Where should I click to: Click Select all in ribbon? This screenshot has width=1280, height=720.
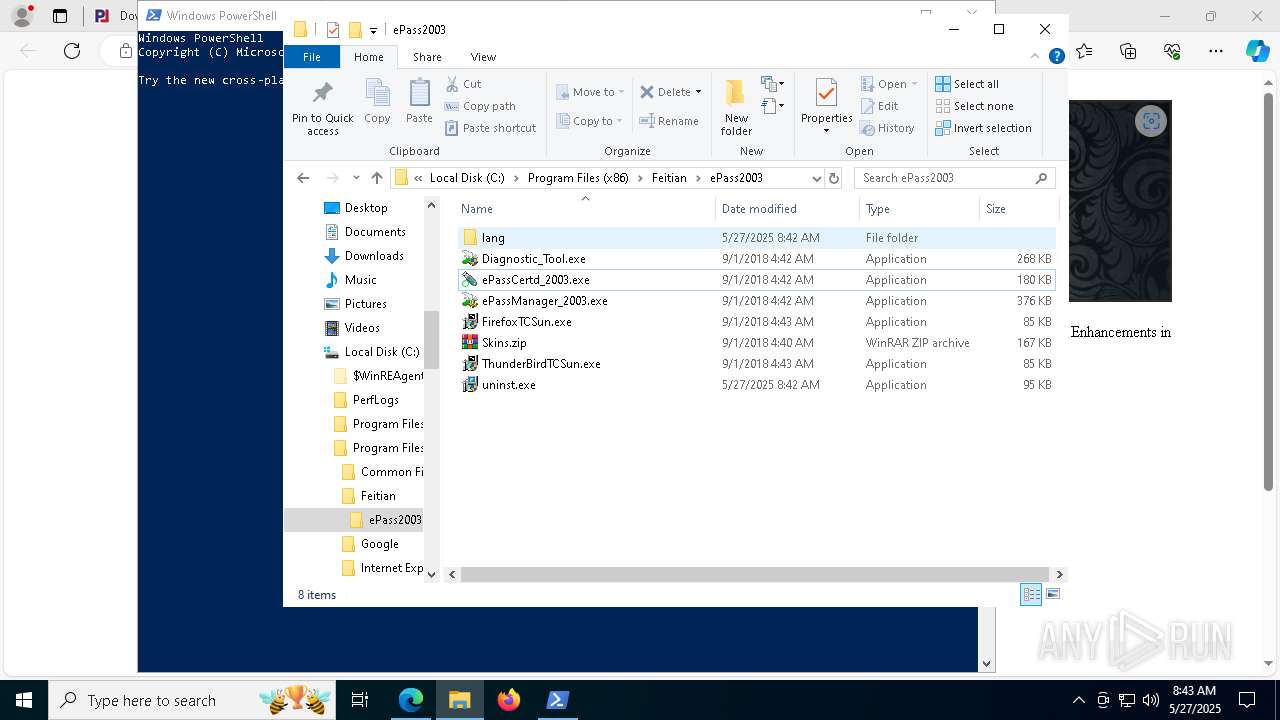[967, 84]
